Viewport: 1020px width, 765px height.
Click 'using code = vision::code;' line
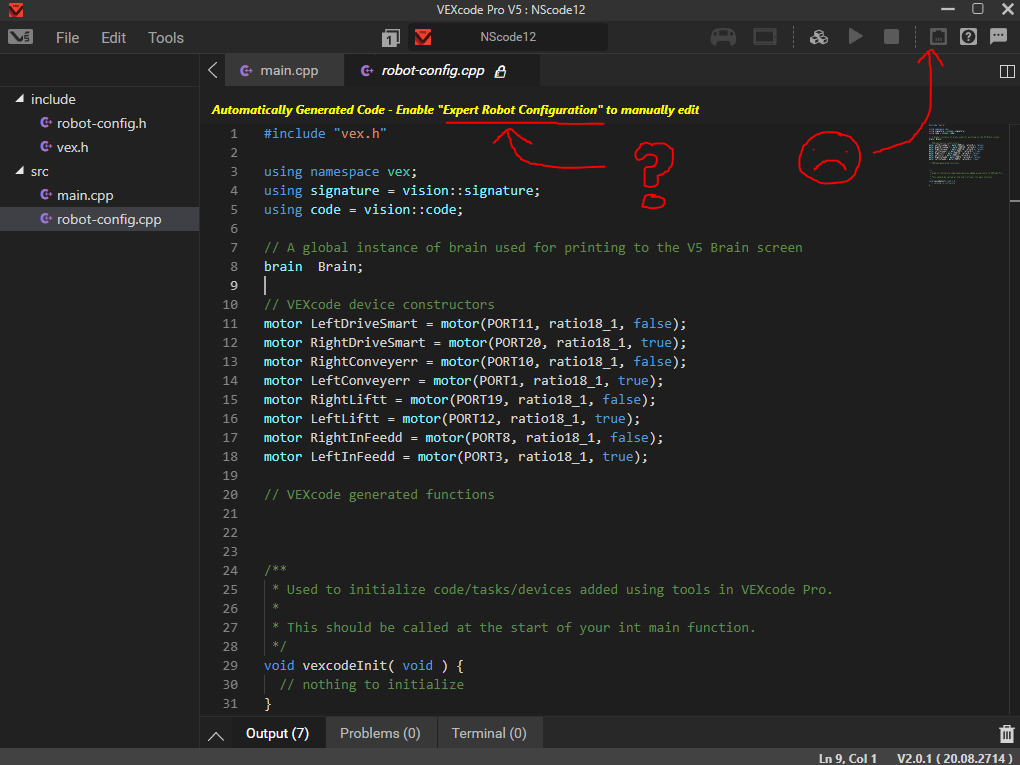363,209
